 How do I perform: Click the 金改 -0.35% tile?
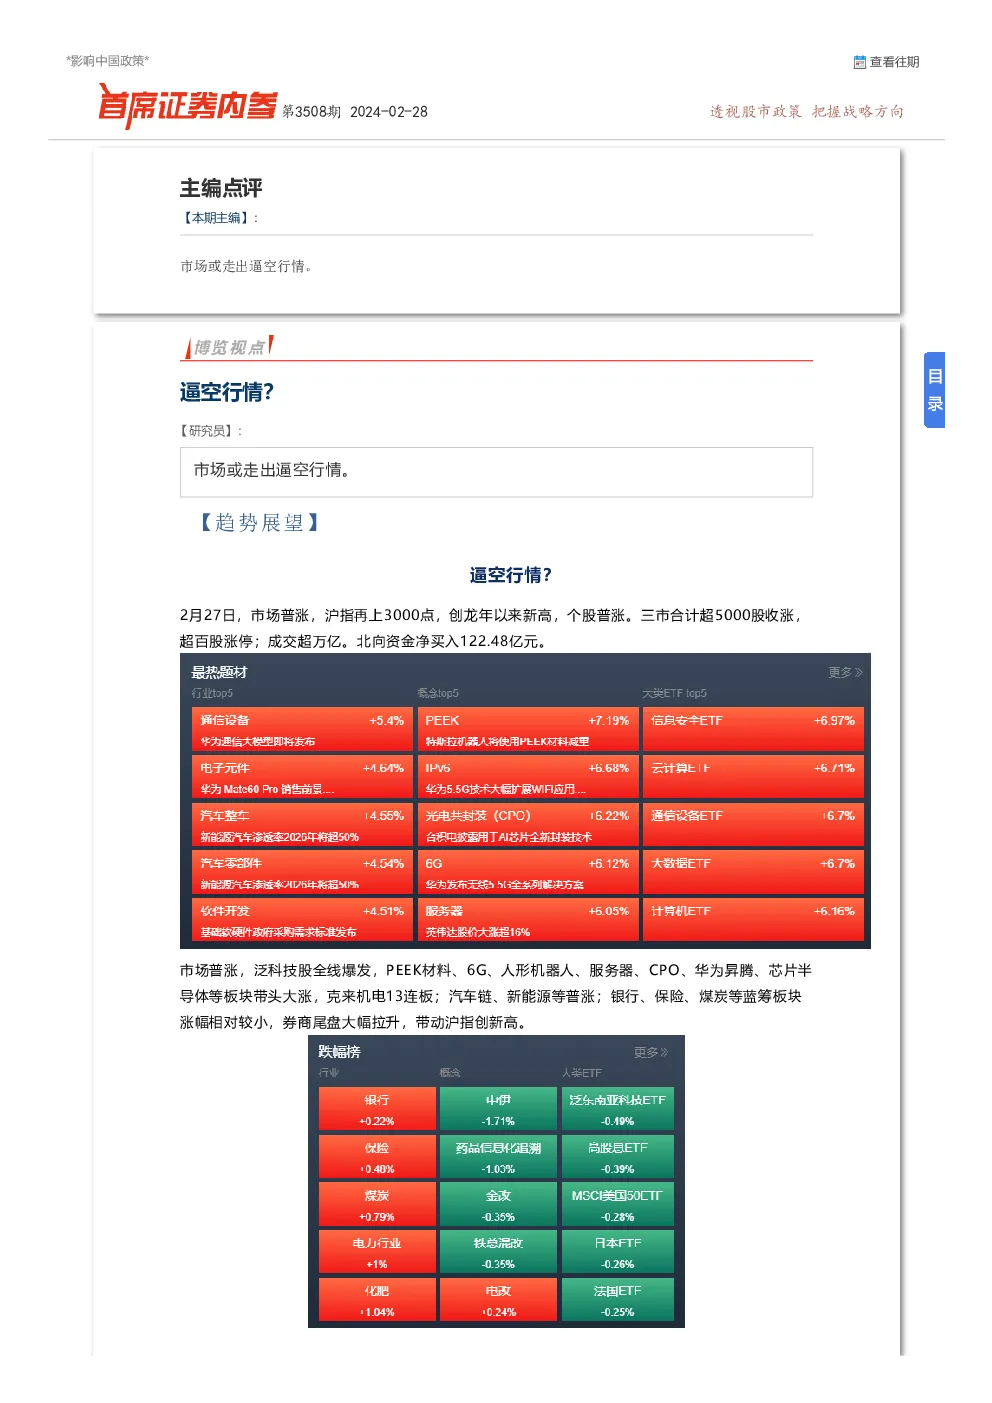point(498,1205)
